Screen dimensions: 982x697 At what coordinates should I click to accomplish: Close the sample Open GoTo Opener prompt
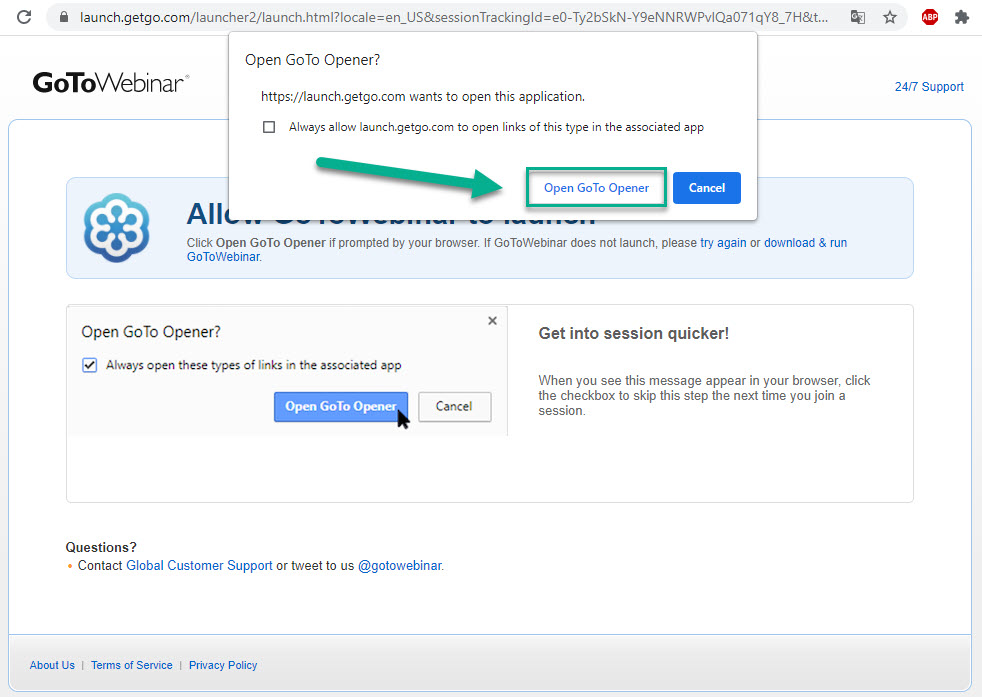[x=492, y=321]
